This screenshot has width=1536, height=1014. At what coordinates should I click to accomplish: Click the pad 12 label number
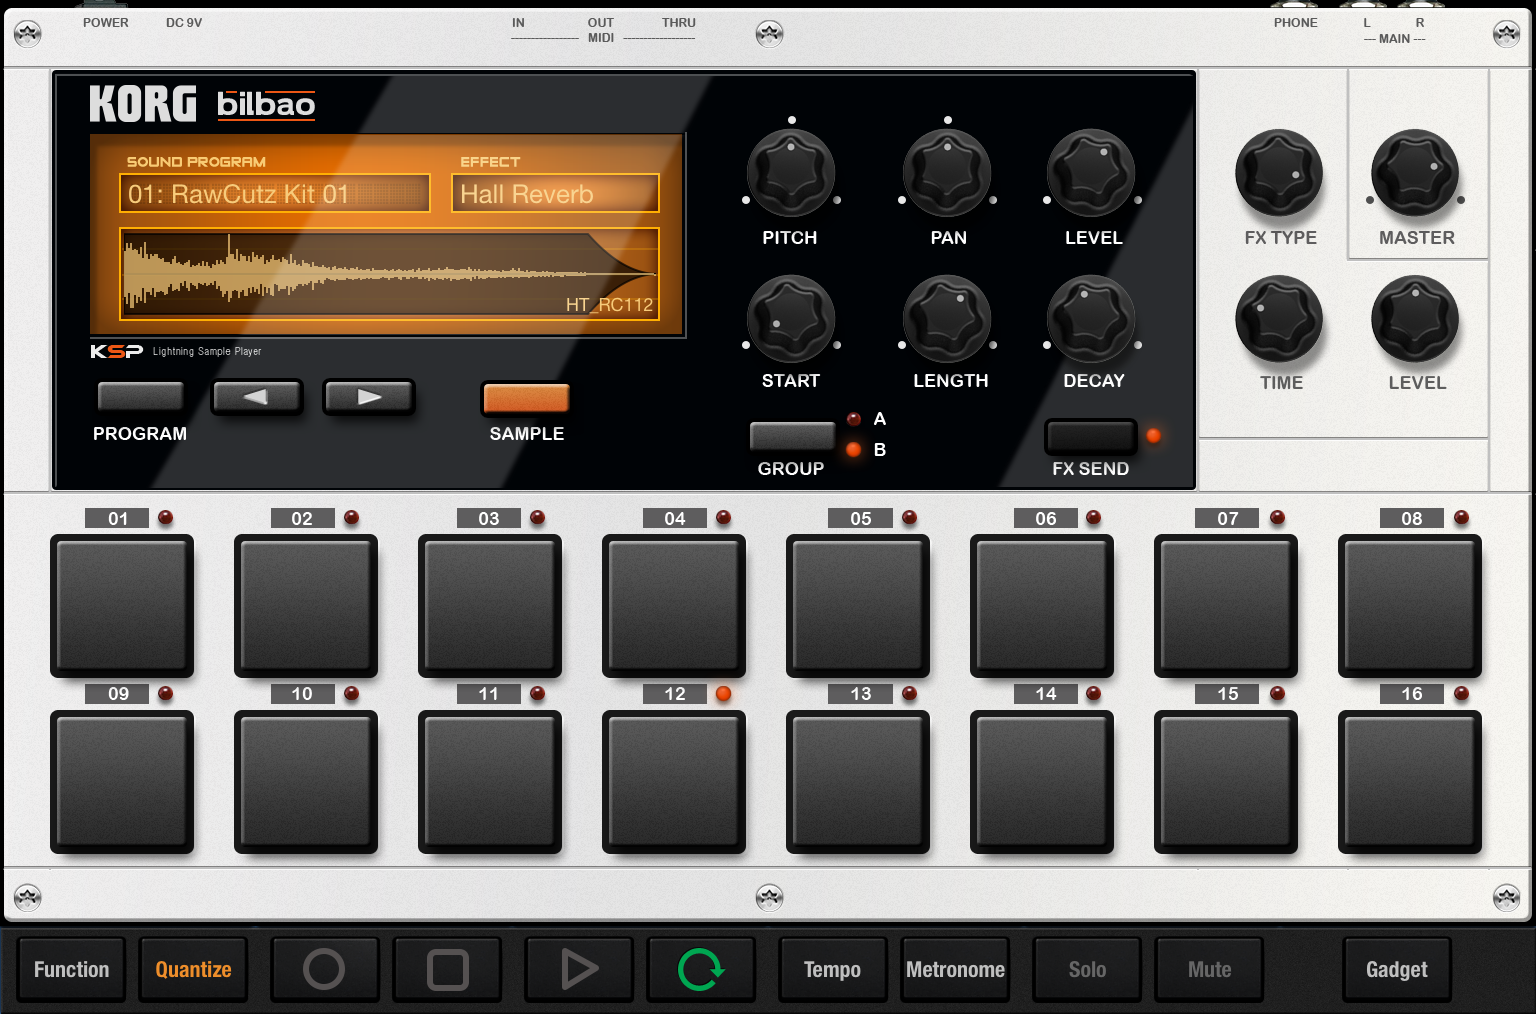(x=675, y=694)
